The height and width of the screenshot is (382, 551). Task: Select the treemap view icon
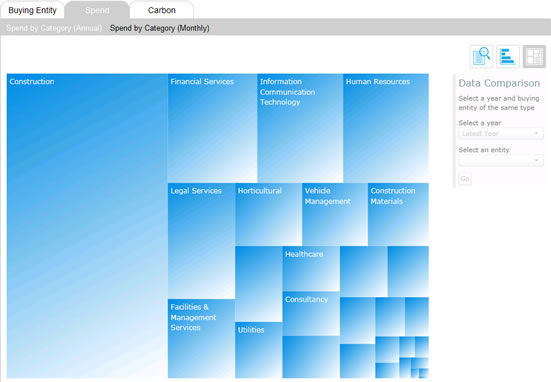534,56
